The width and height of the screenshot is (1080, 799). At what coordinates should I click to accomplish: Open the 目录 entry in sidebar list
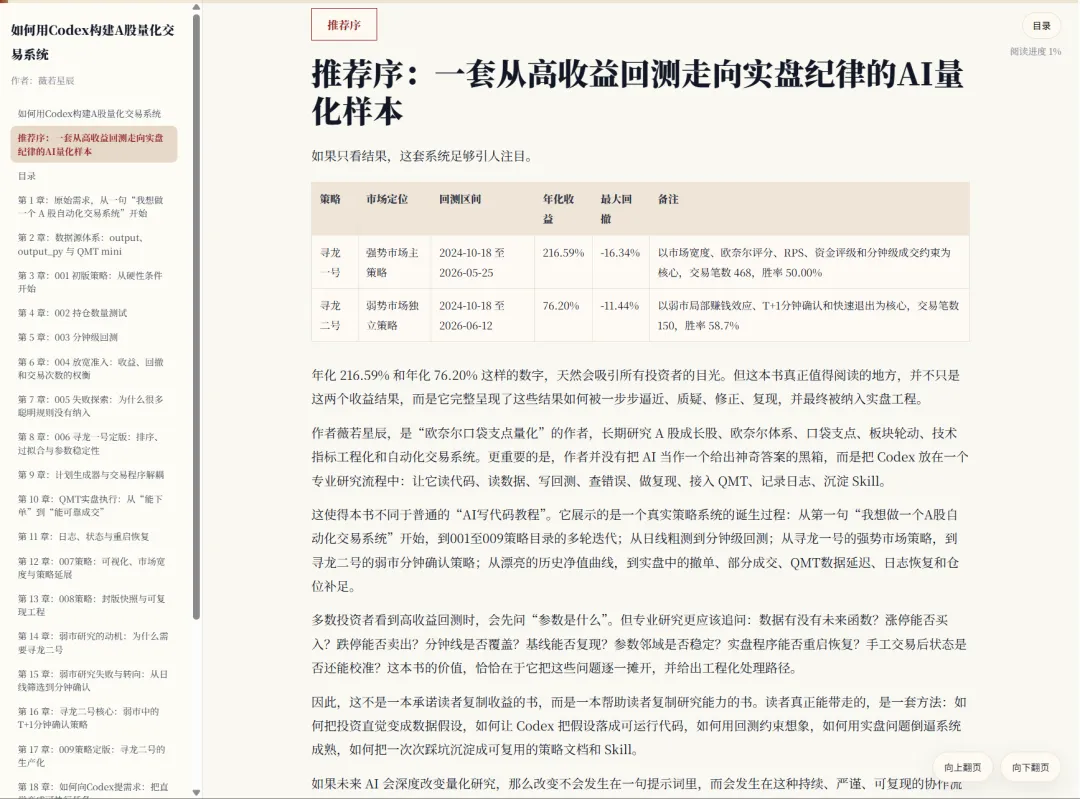27,176
